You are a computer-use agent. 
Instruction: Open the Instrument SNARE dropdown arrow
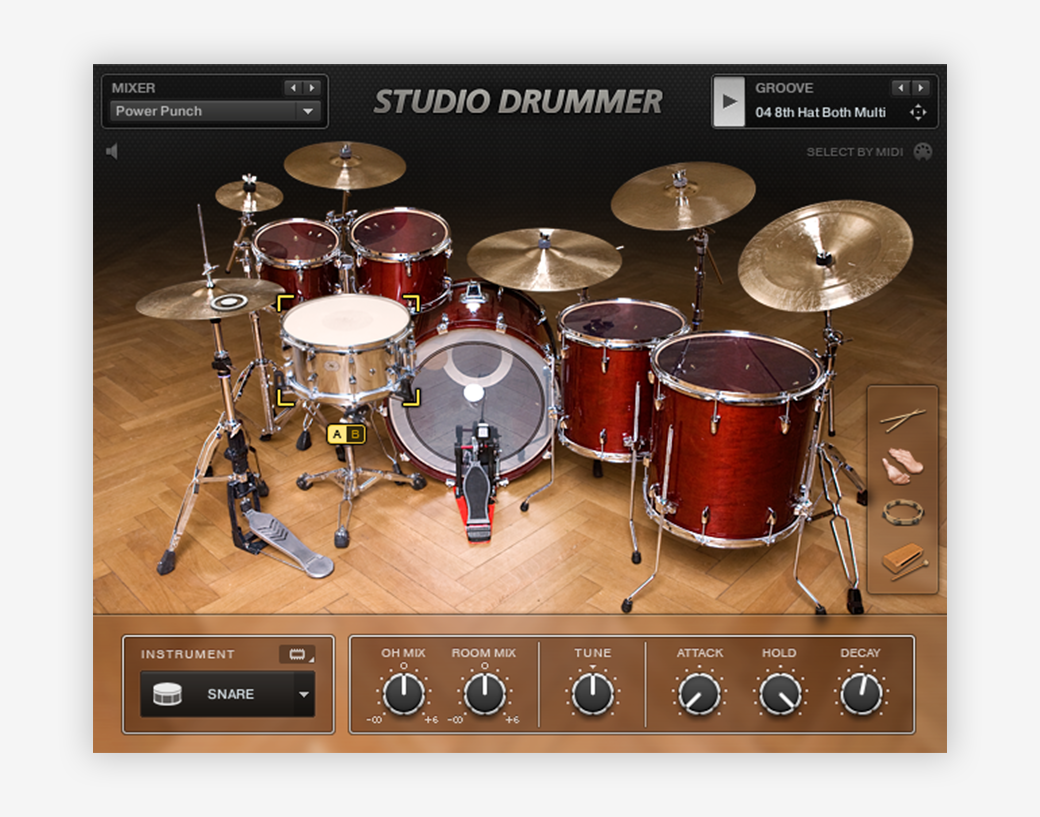[304, 694]
